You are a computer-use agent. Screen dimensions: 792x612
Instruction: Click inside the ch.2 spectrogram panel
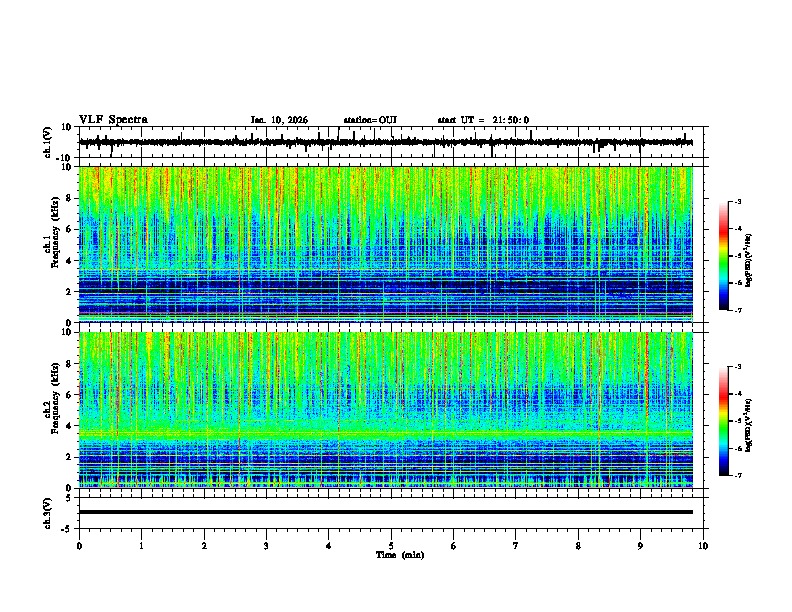pyautogui.click(x=386, y=410)
